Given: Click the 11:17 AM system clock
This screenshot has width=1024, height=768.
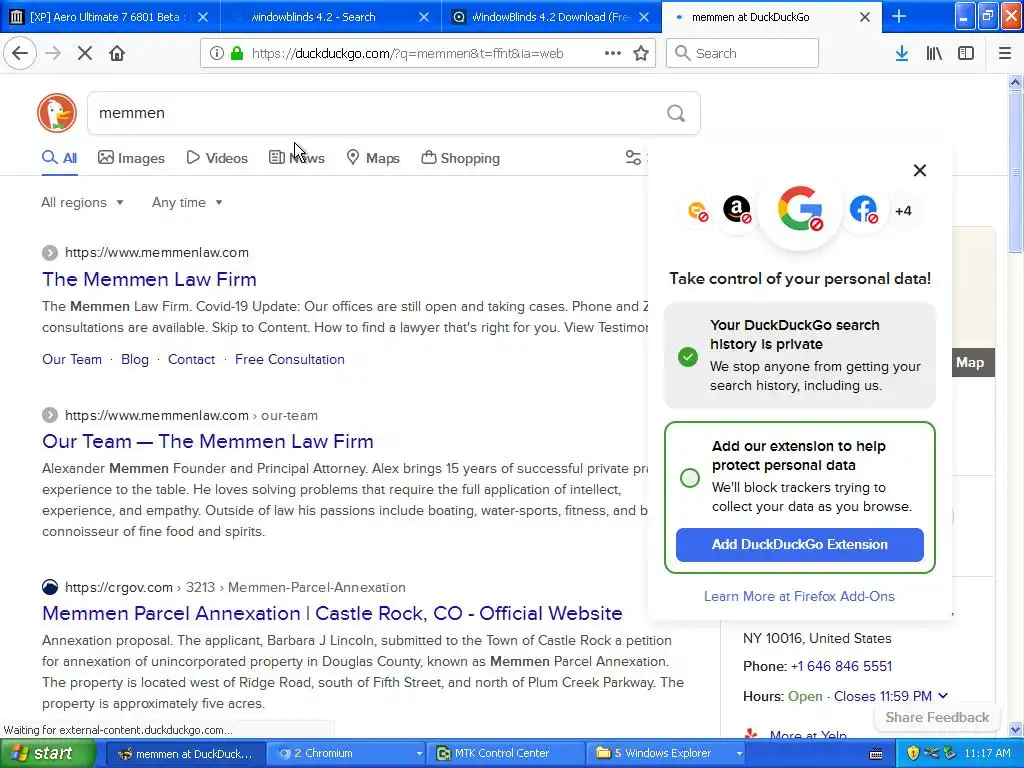Looking at the screenshot, I should (987, 753).
